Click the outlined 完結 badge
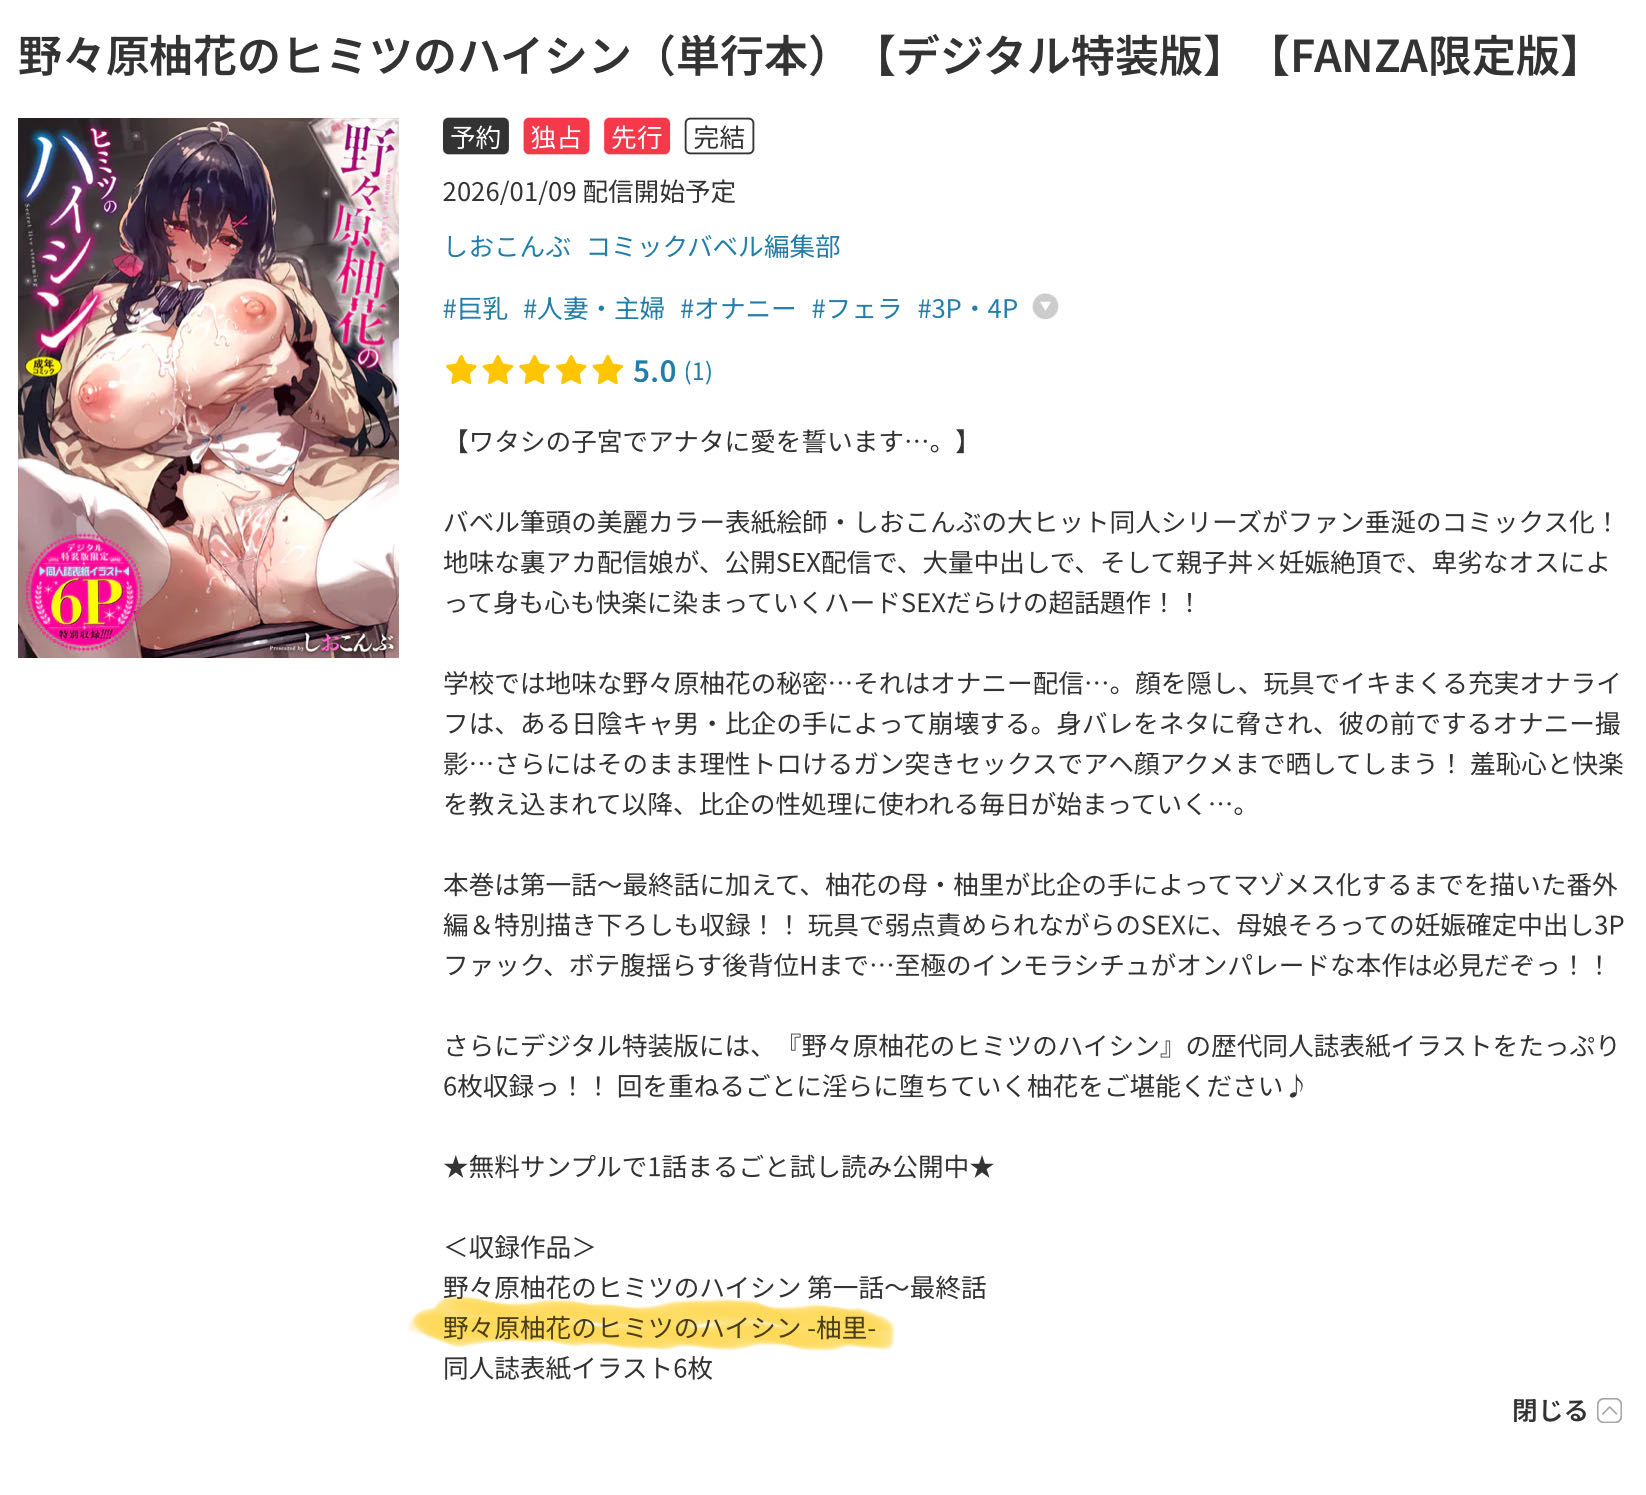 coord(719,137)
